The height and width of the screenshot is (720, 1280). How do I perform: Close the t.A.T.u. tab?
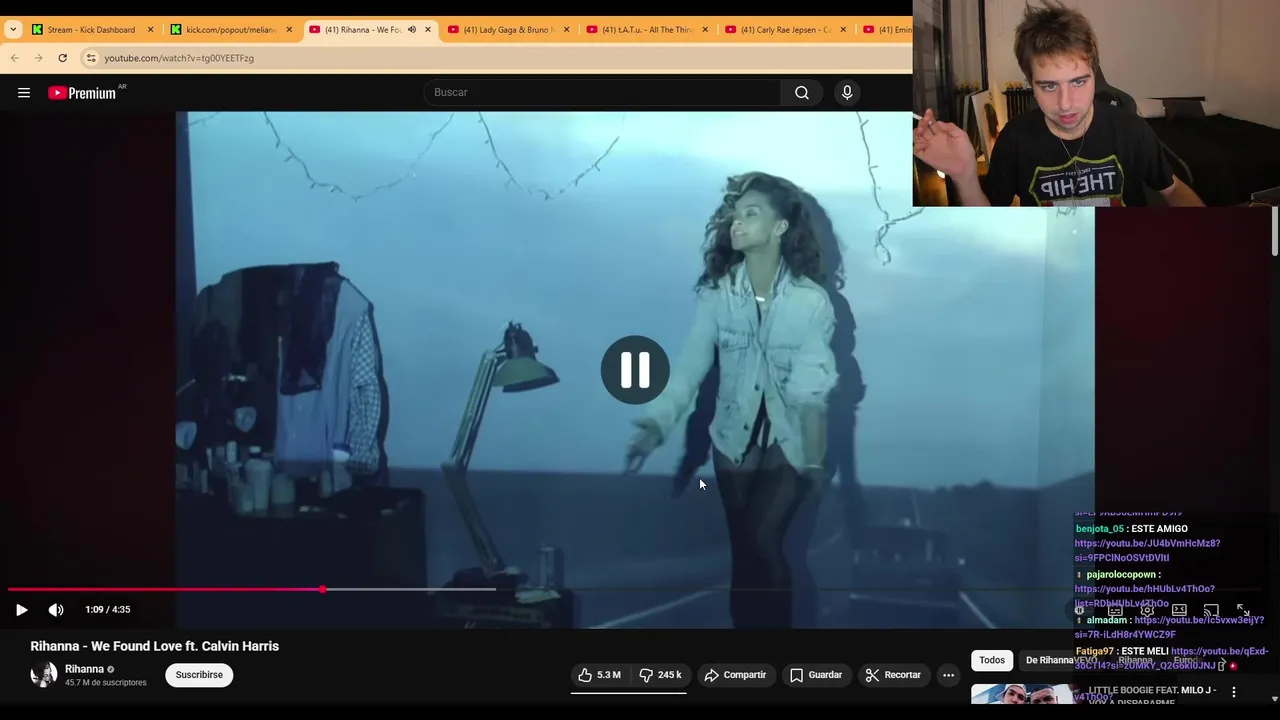coord(705,30)
